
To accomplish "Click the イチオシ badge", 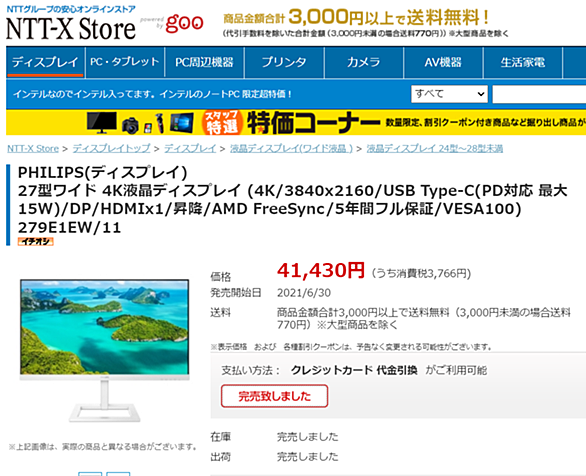I will point(36,242).
